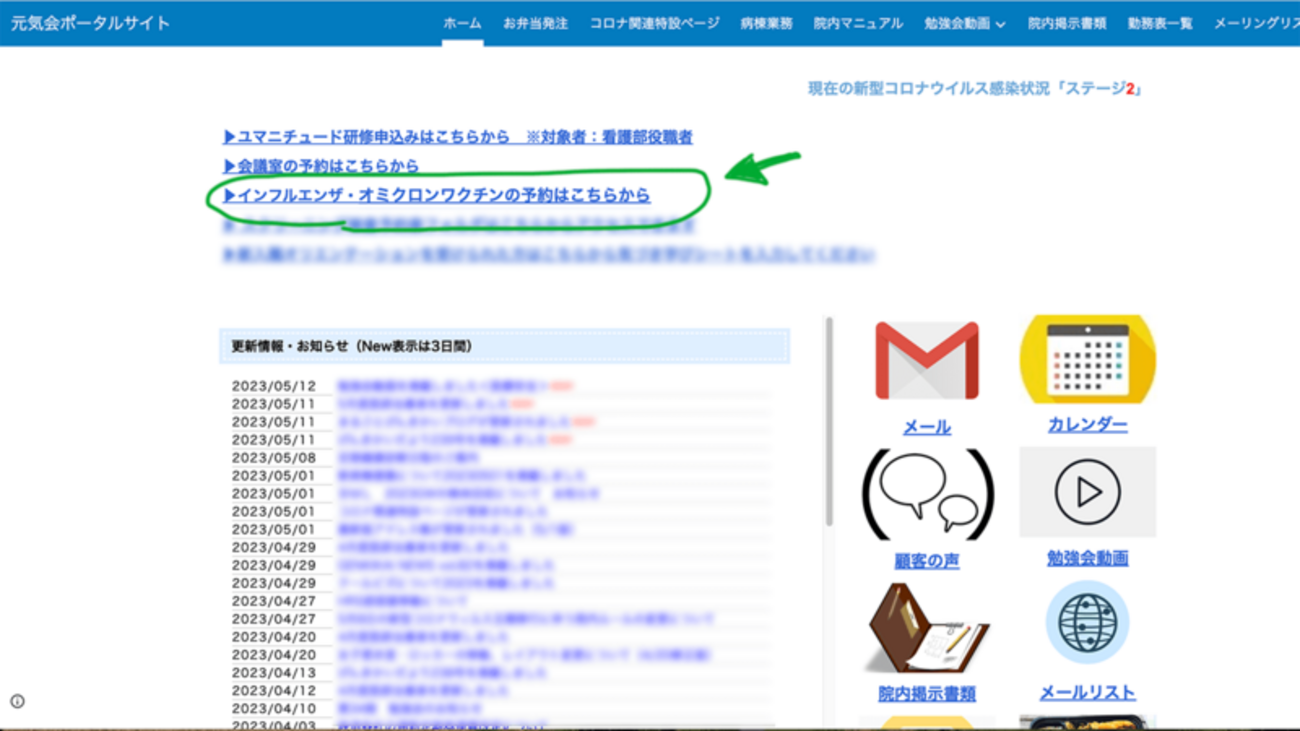1300x731 pixels.
Task: Click the メール text link
Action: tap(927, 427)
